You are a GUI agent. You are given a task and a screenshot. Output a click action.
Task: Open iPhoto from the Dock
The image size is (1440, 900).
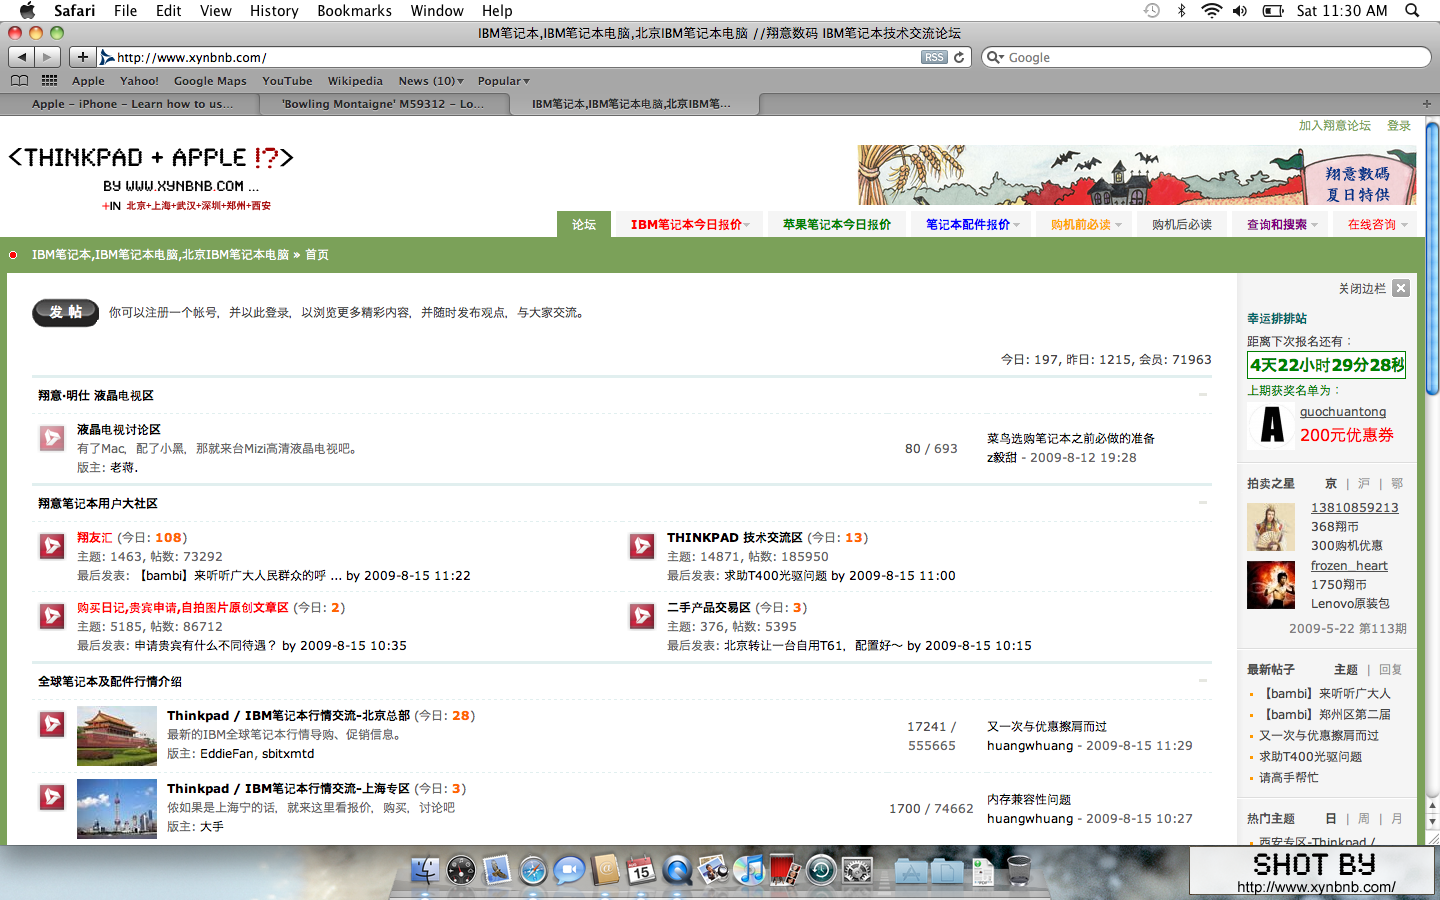[713, 870]
